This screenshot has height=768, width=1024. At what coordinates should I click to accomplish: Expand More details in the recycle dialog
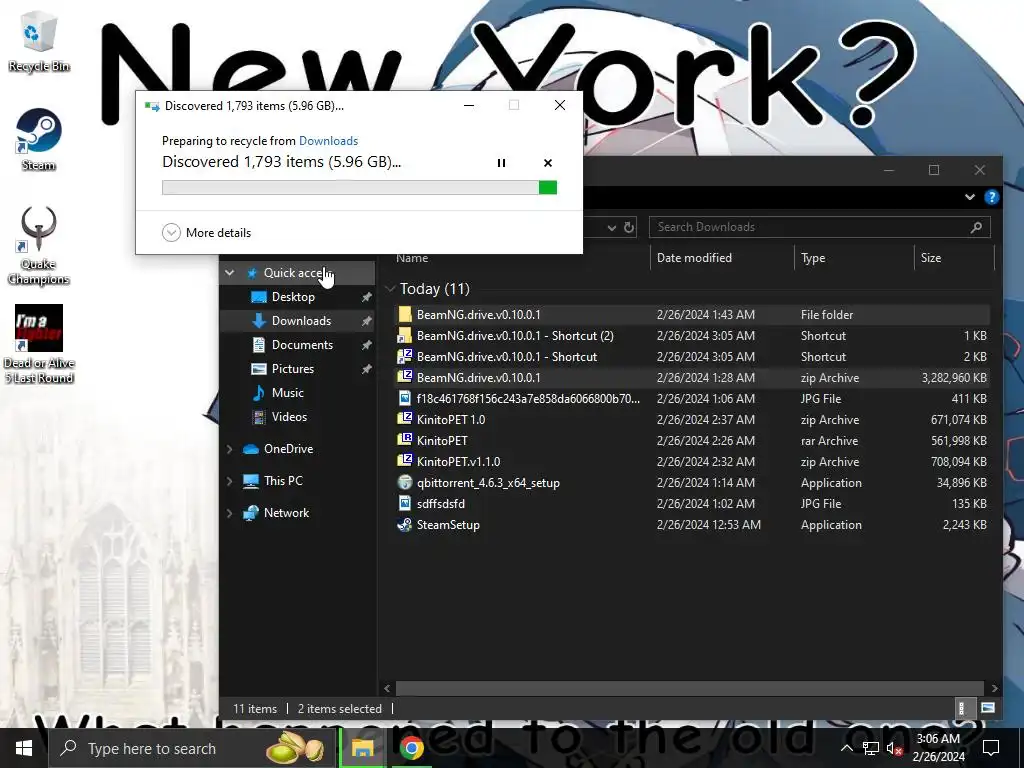[x=206, y=232]
